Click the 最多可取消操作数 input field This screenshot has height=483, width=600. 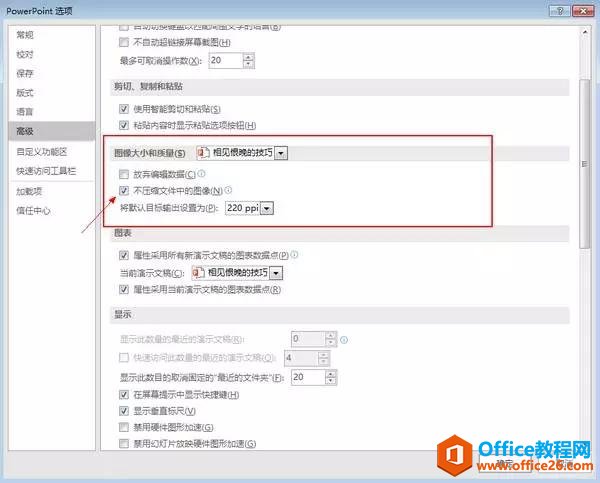point(226,60)
